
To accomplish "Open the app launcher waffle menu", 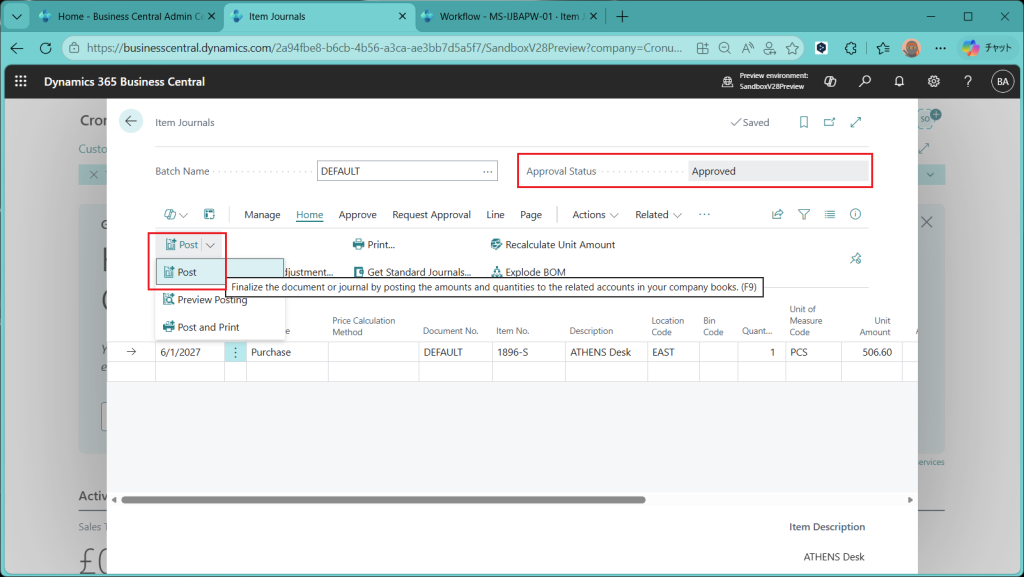I will [21, 81].
